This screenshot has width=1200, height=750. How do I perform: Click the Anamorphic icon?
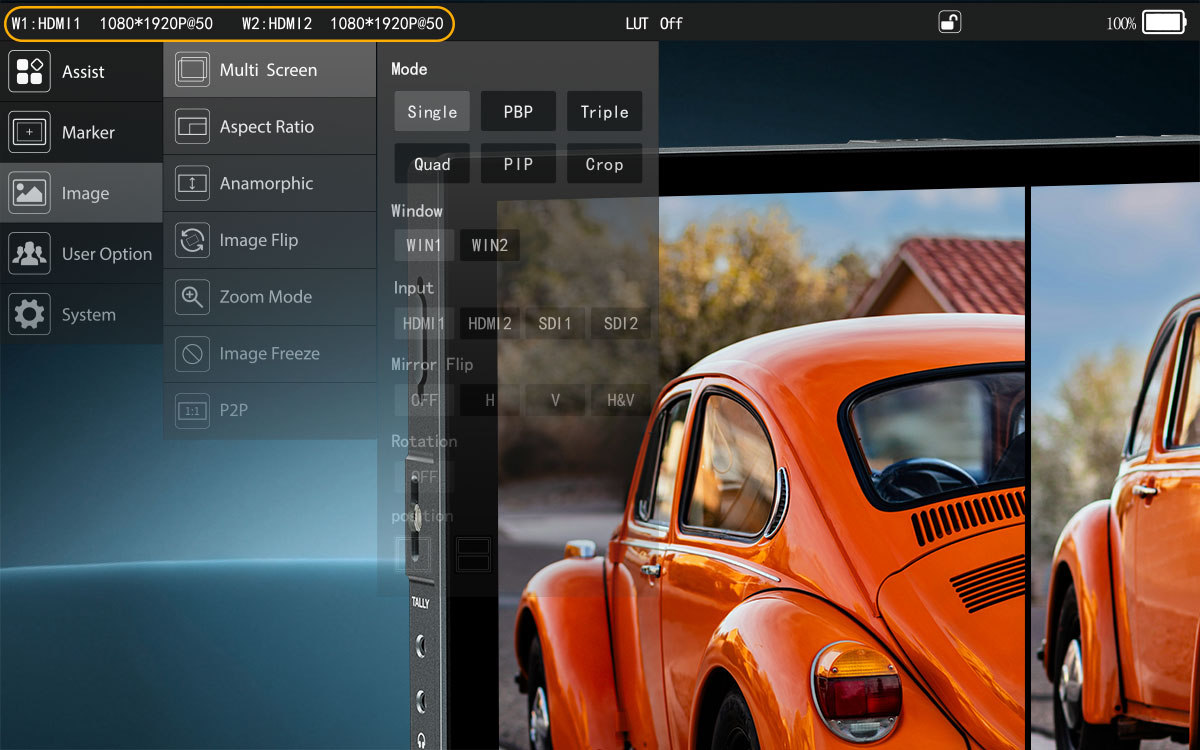[192, 183]
